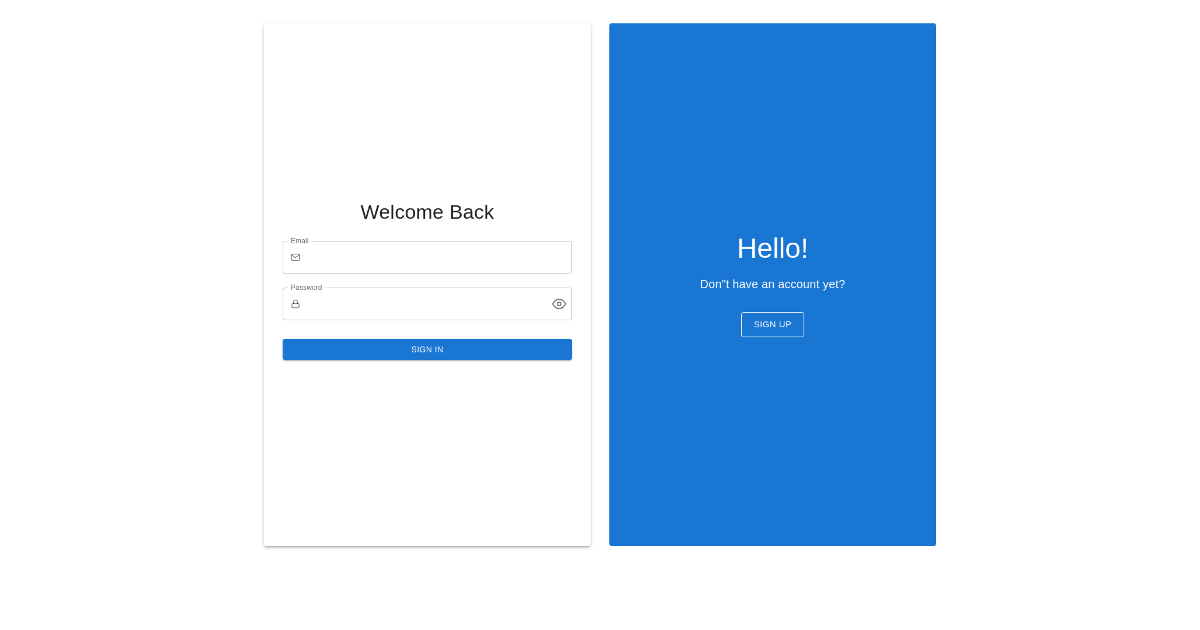The image size is (1200, 630).
Task: Click page background beneath the login card
Action: coord(427,590)
